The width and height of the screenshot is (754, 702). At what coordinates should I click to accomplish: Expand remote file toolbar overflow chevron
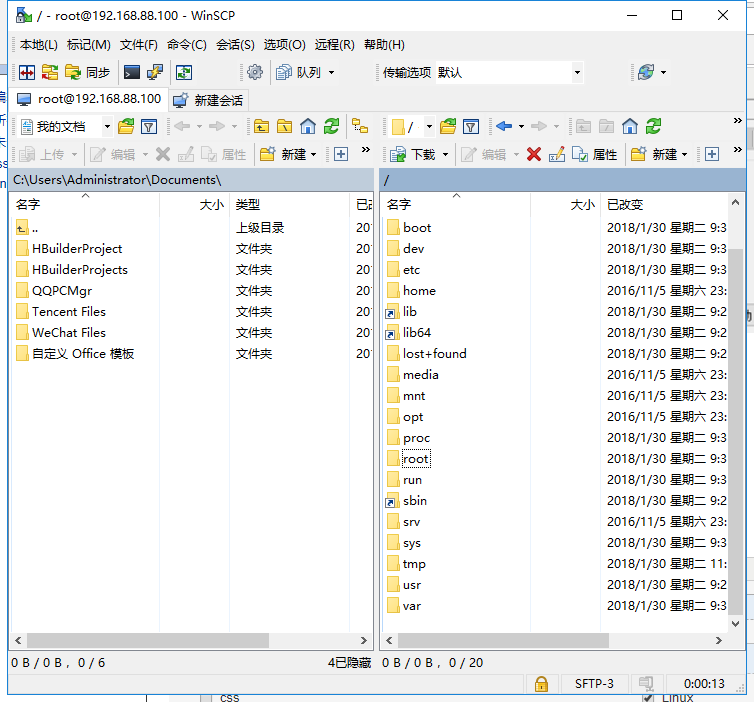coord(737,150)
